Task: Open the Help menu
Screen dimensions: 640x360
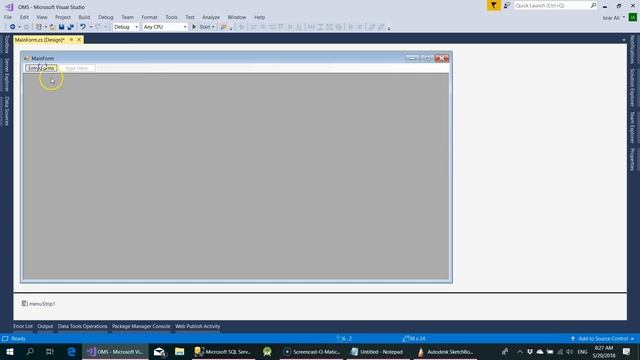Action: (x=260, y=17)
